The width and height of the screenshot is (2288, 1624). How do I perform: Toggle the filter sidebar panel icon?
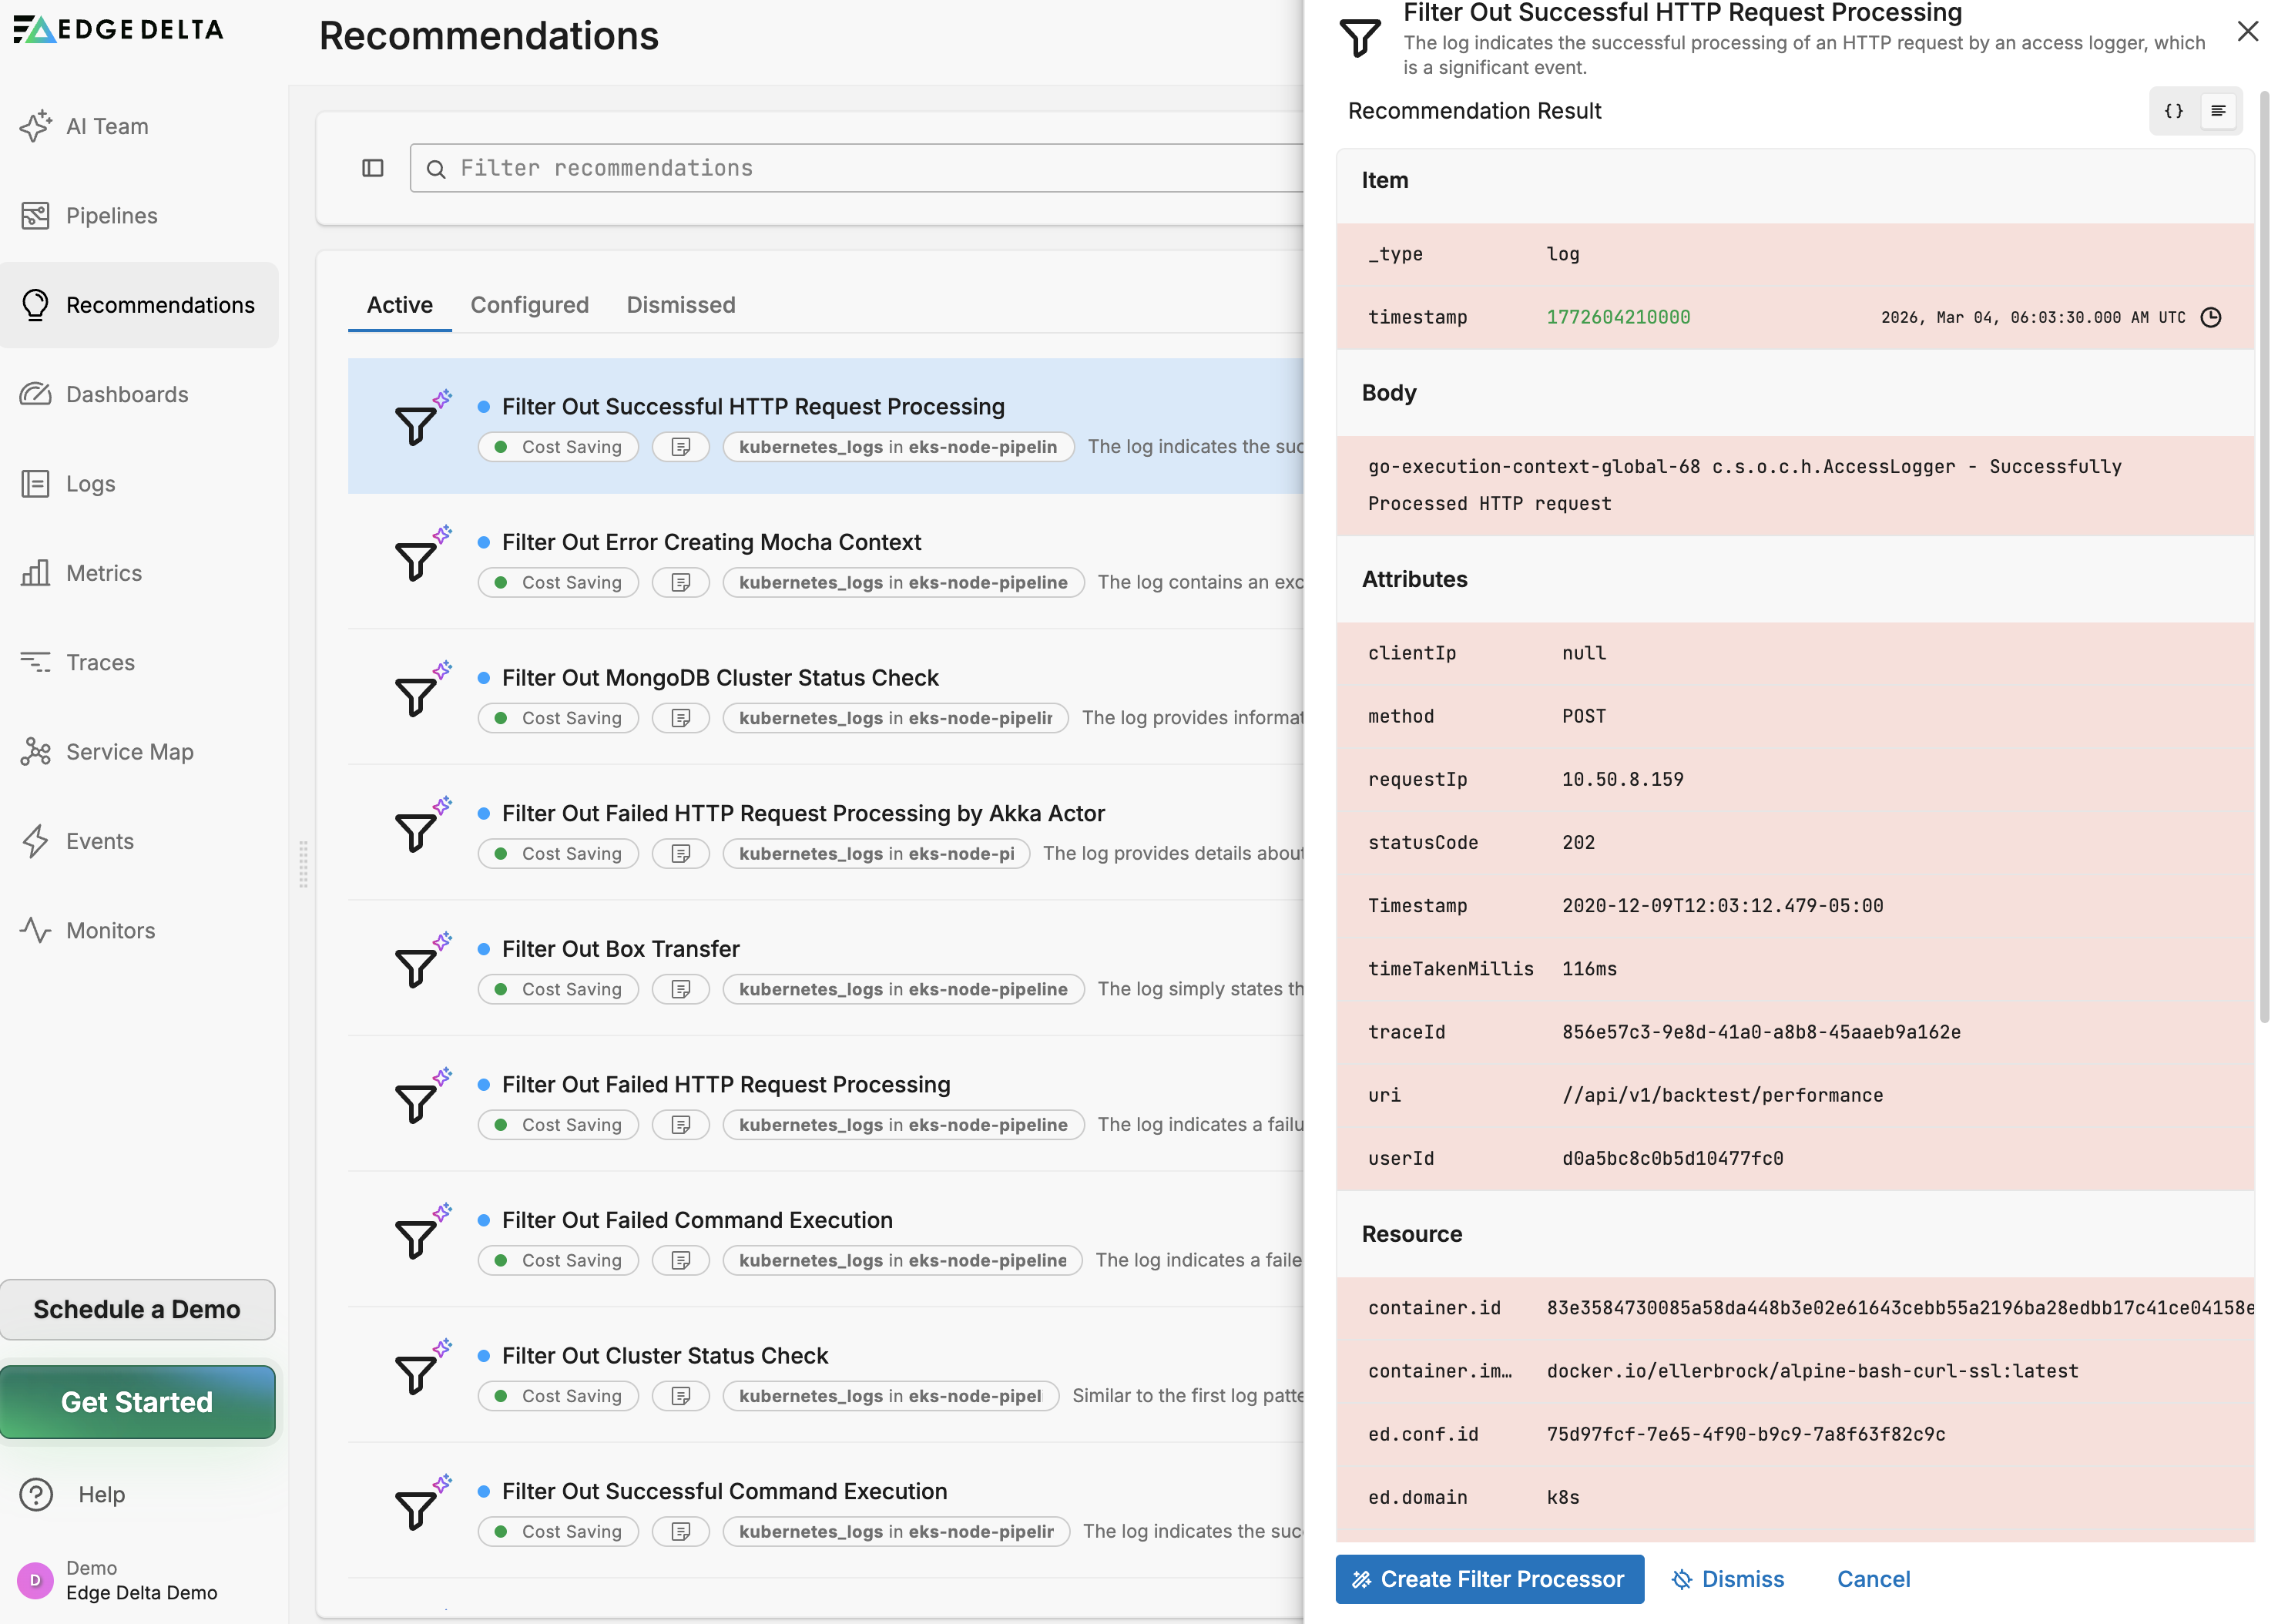(372, 168)
